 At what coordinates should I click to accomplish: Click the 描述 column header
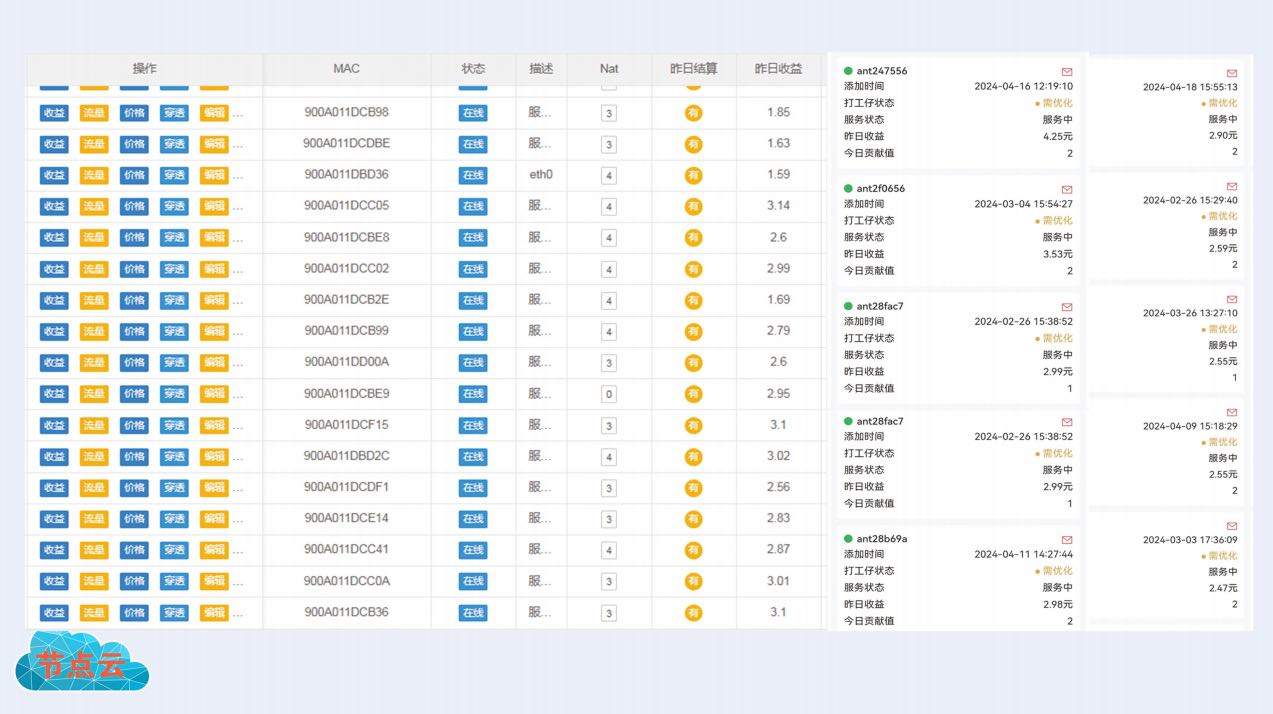541,69
